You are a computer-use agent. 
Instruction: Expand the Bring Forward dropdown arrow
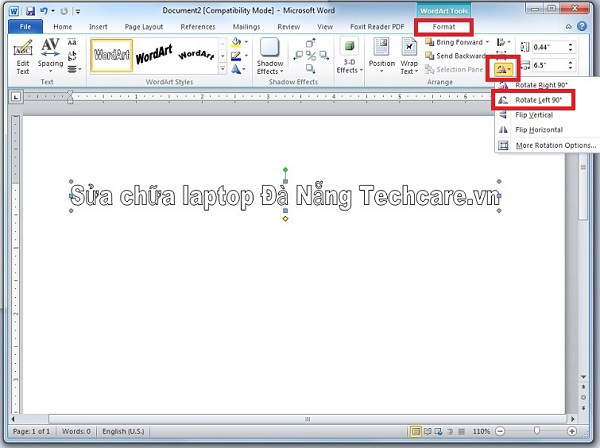(x=487, y=42)
